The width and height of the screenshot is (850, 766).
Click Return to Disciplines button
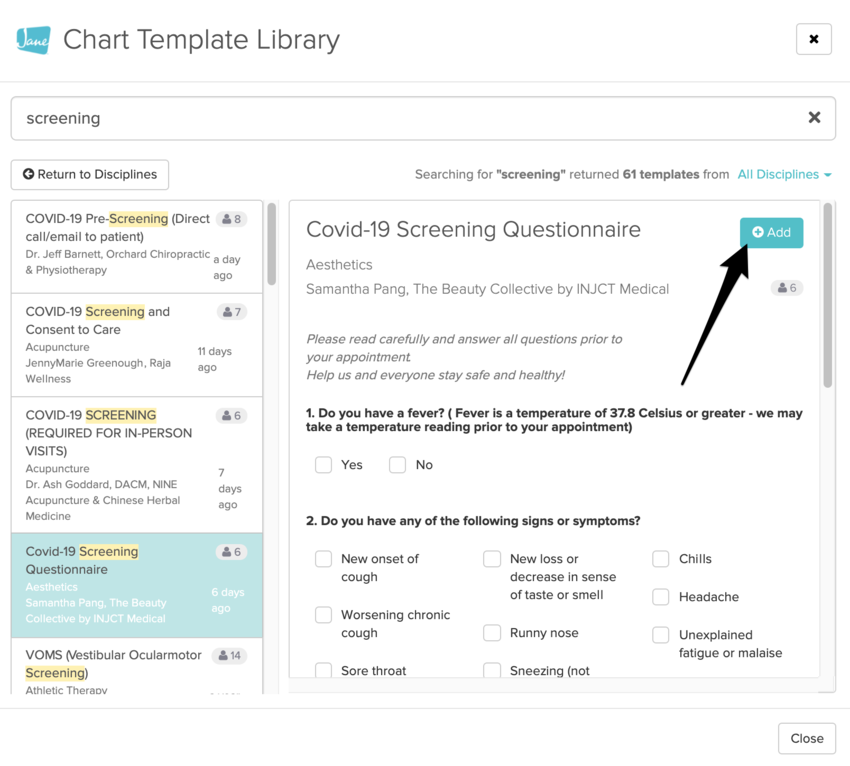click(90, 174)
